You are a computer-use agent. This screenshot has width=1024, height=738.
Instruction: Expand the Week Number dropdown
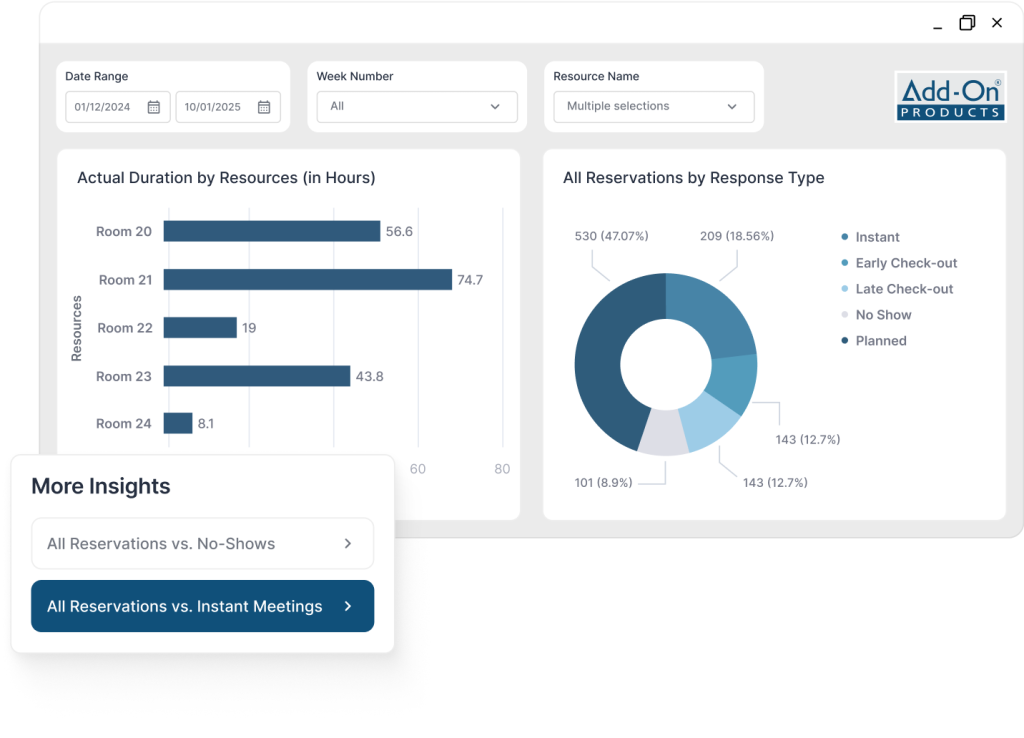417,107
